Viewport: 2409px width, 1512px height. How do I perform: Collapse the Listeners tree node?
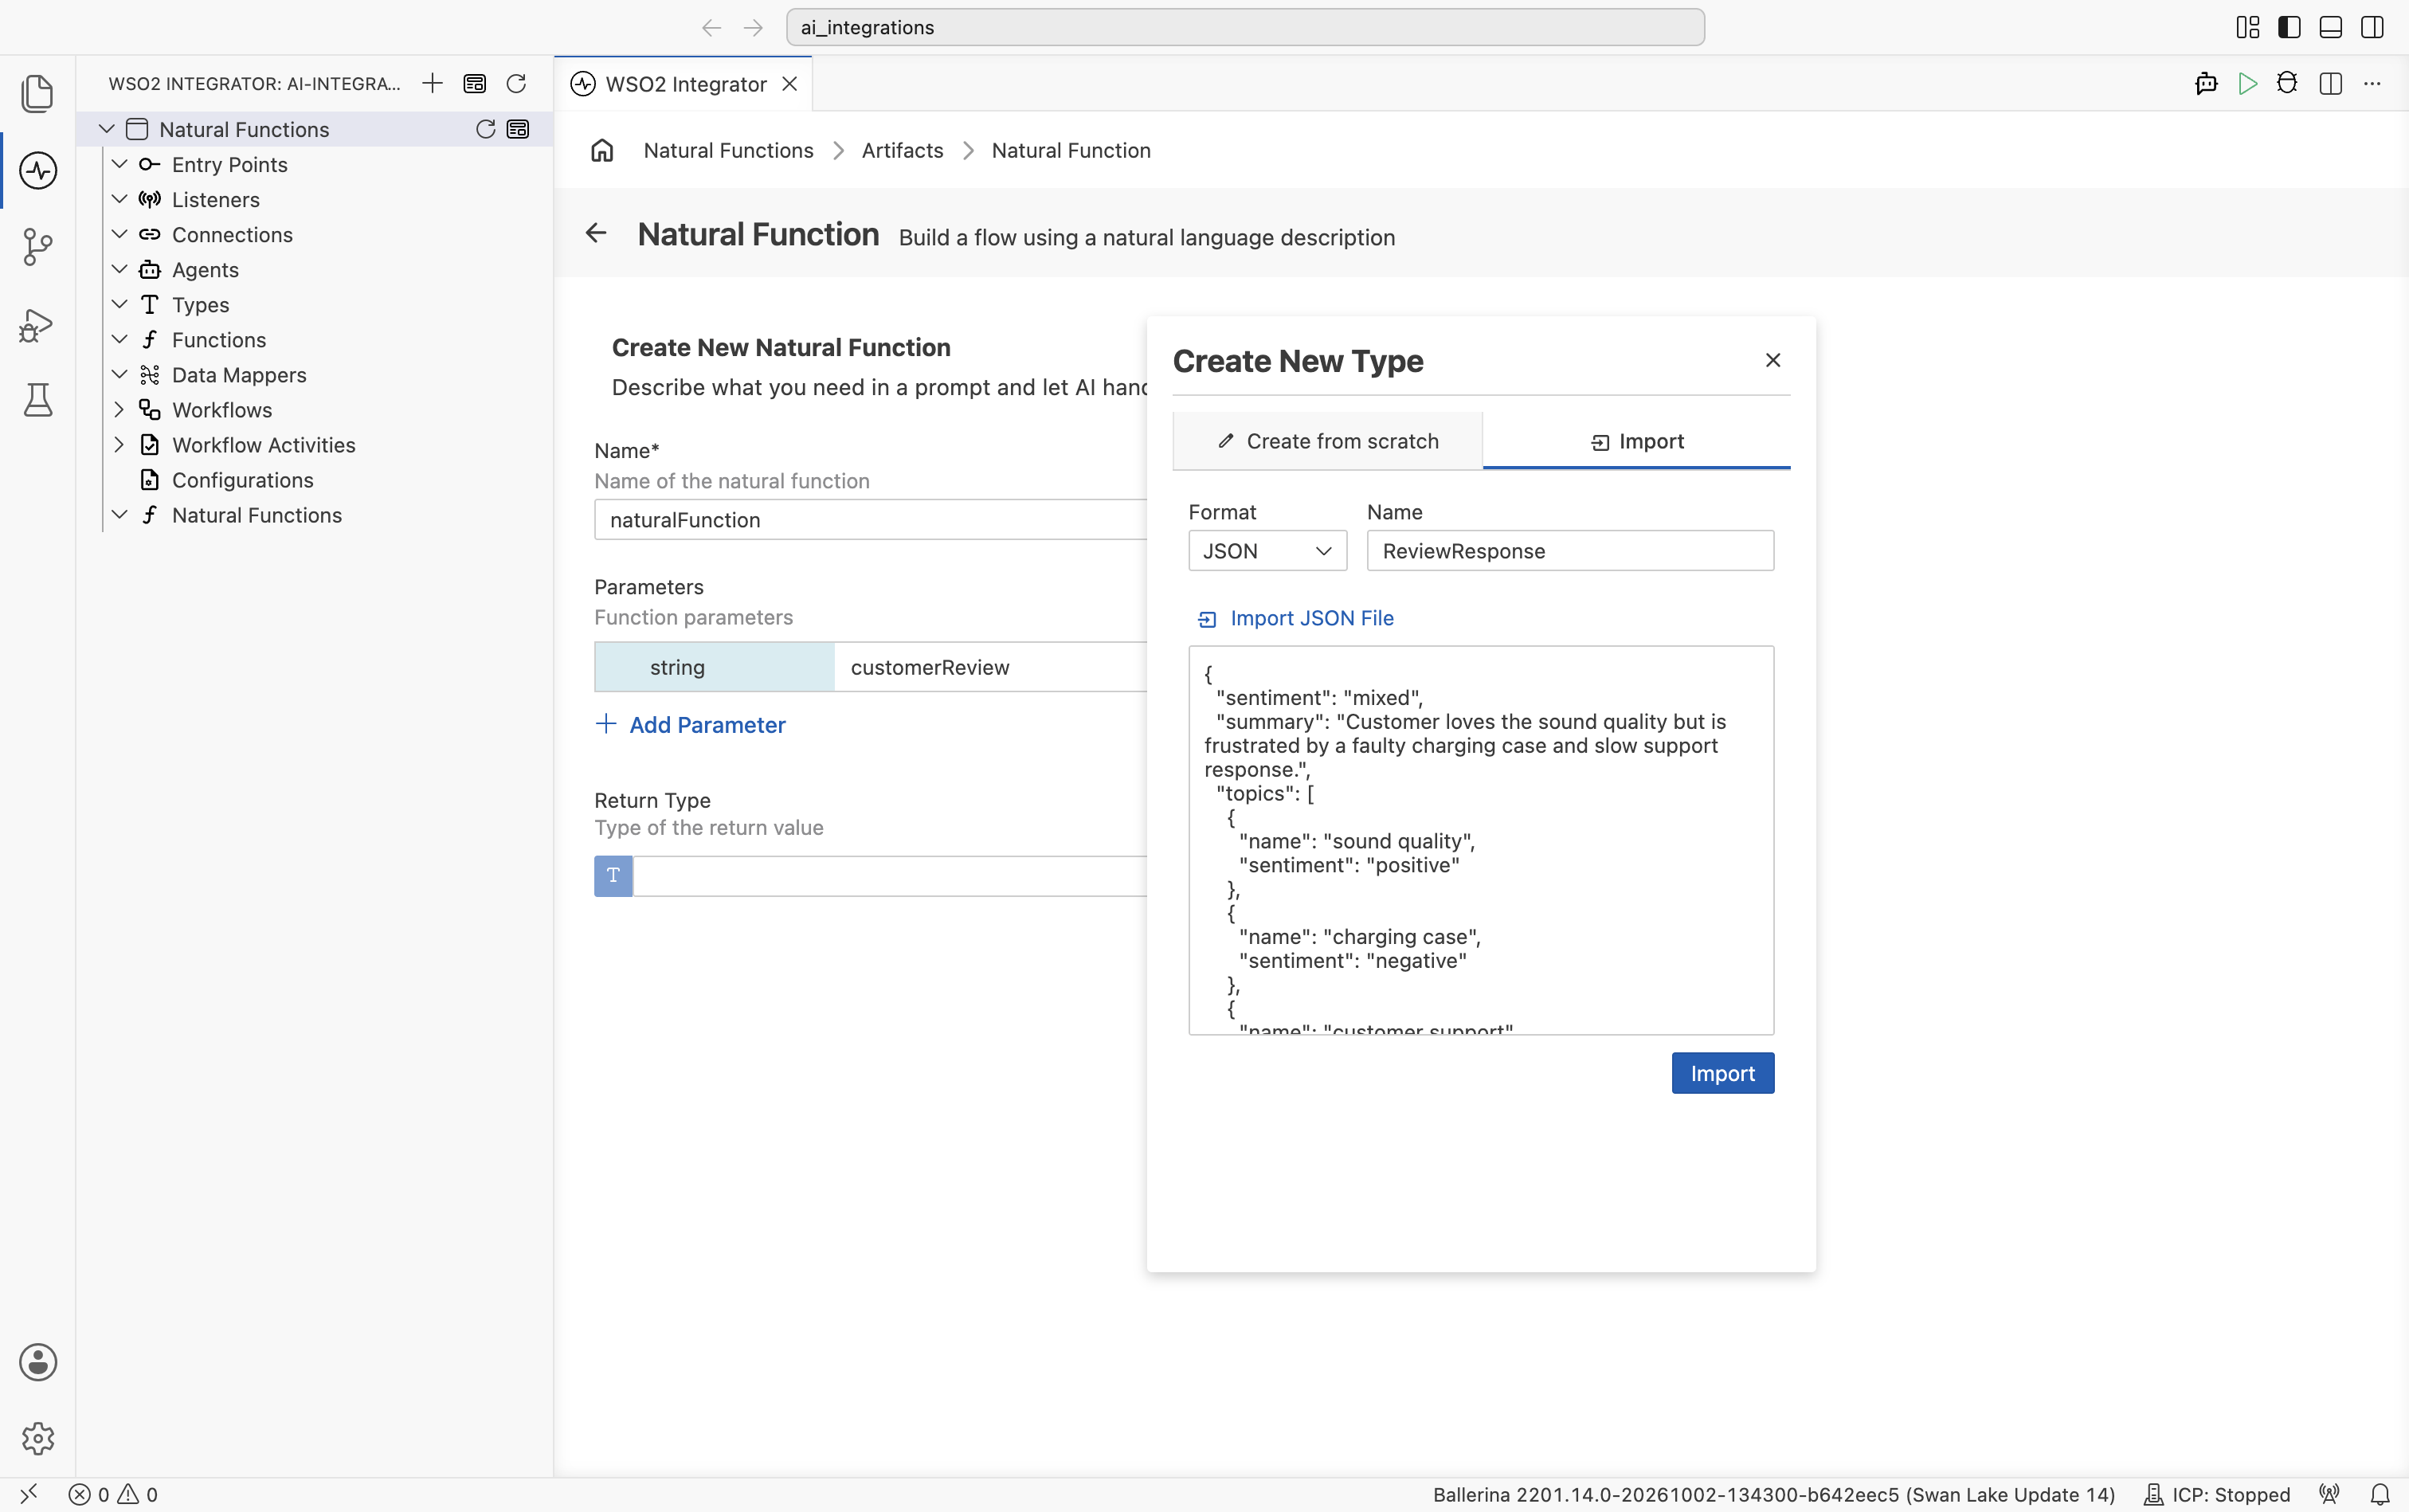(x=119, y=199)
